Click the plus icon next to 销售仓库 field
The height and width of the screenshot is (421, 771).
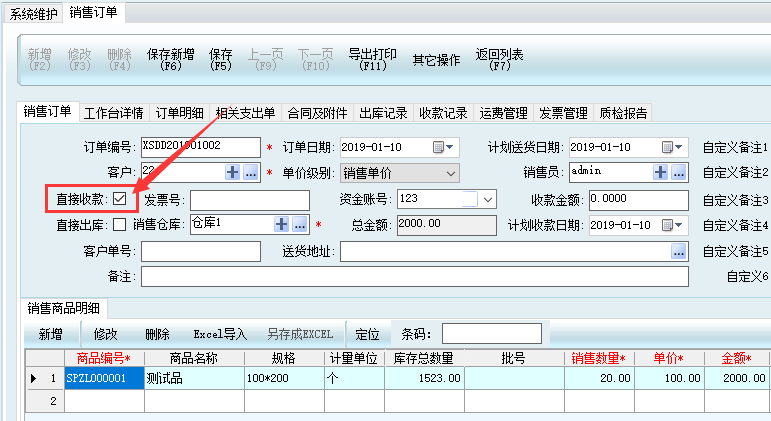282,224
